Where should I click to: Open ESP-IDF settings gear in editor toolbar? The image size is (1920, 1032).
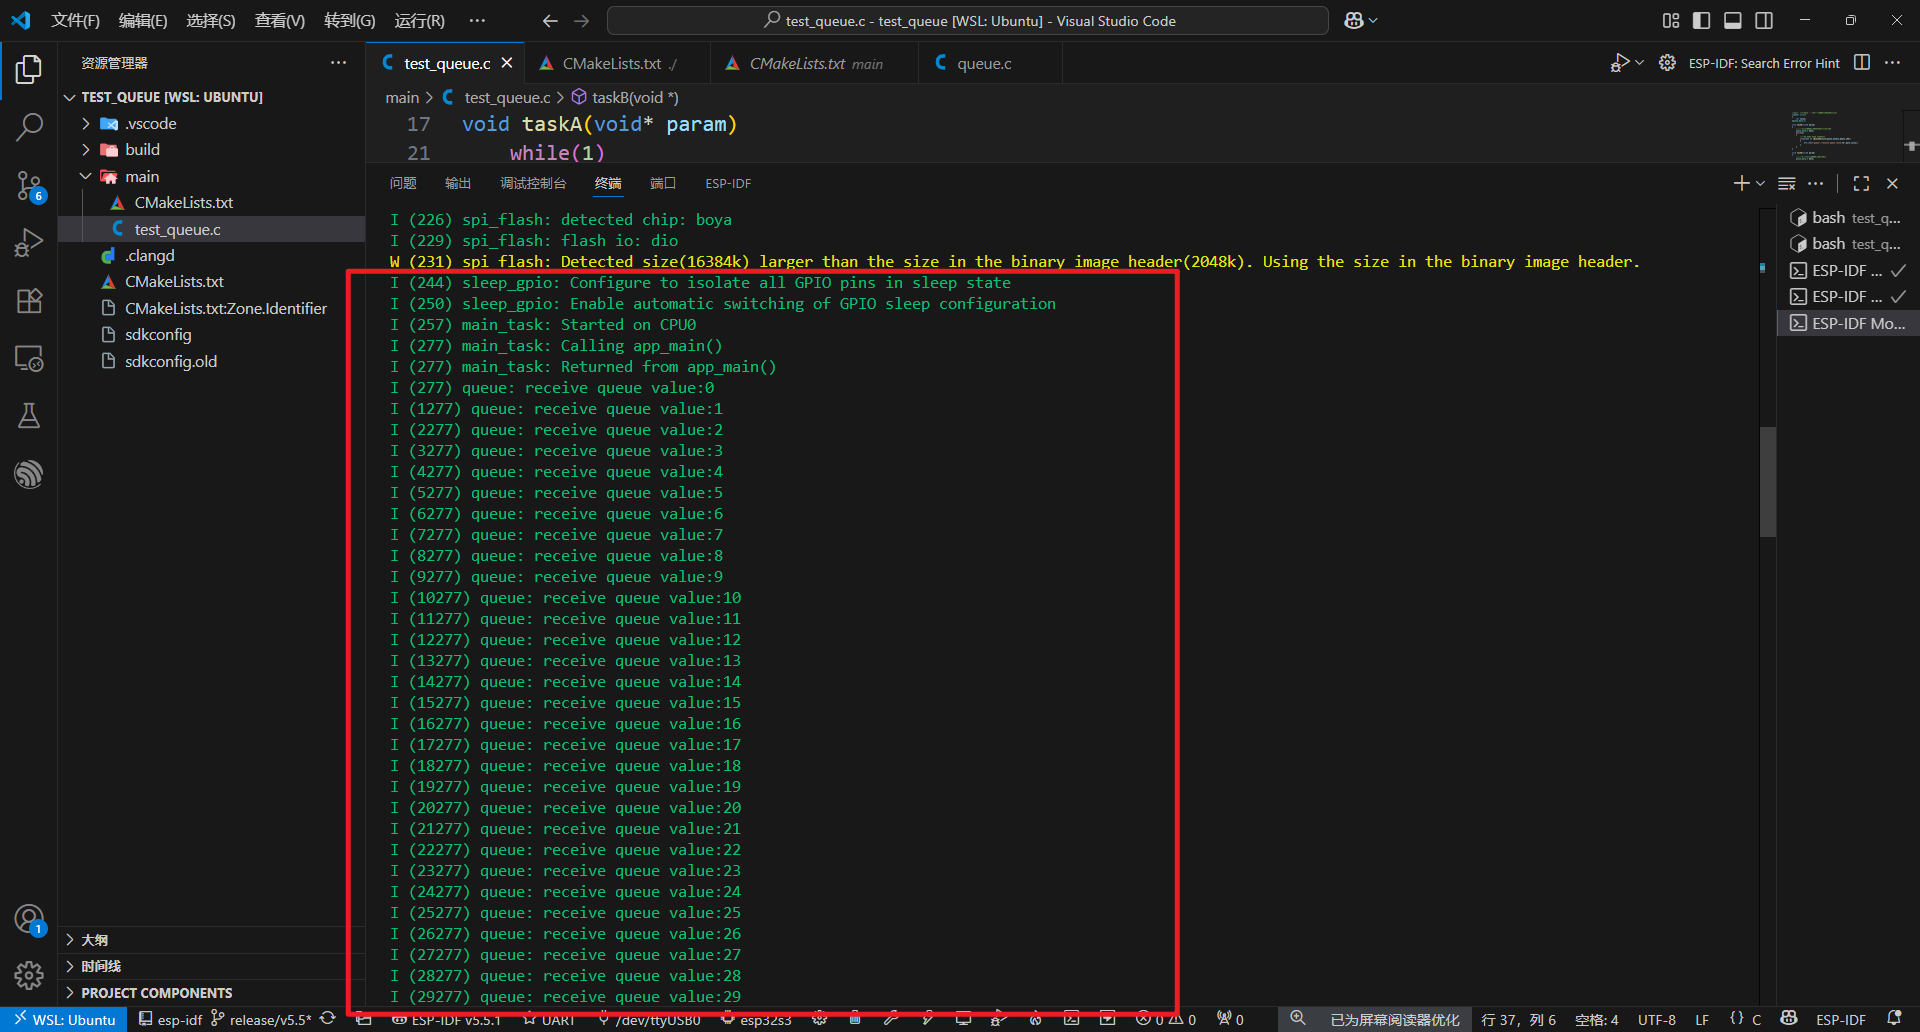point(1667,63)
